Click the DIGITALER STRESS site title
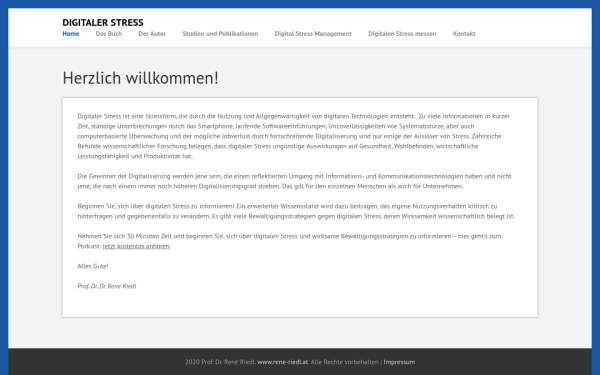Viewport: 600px width, 375px height. coord(103,23)
